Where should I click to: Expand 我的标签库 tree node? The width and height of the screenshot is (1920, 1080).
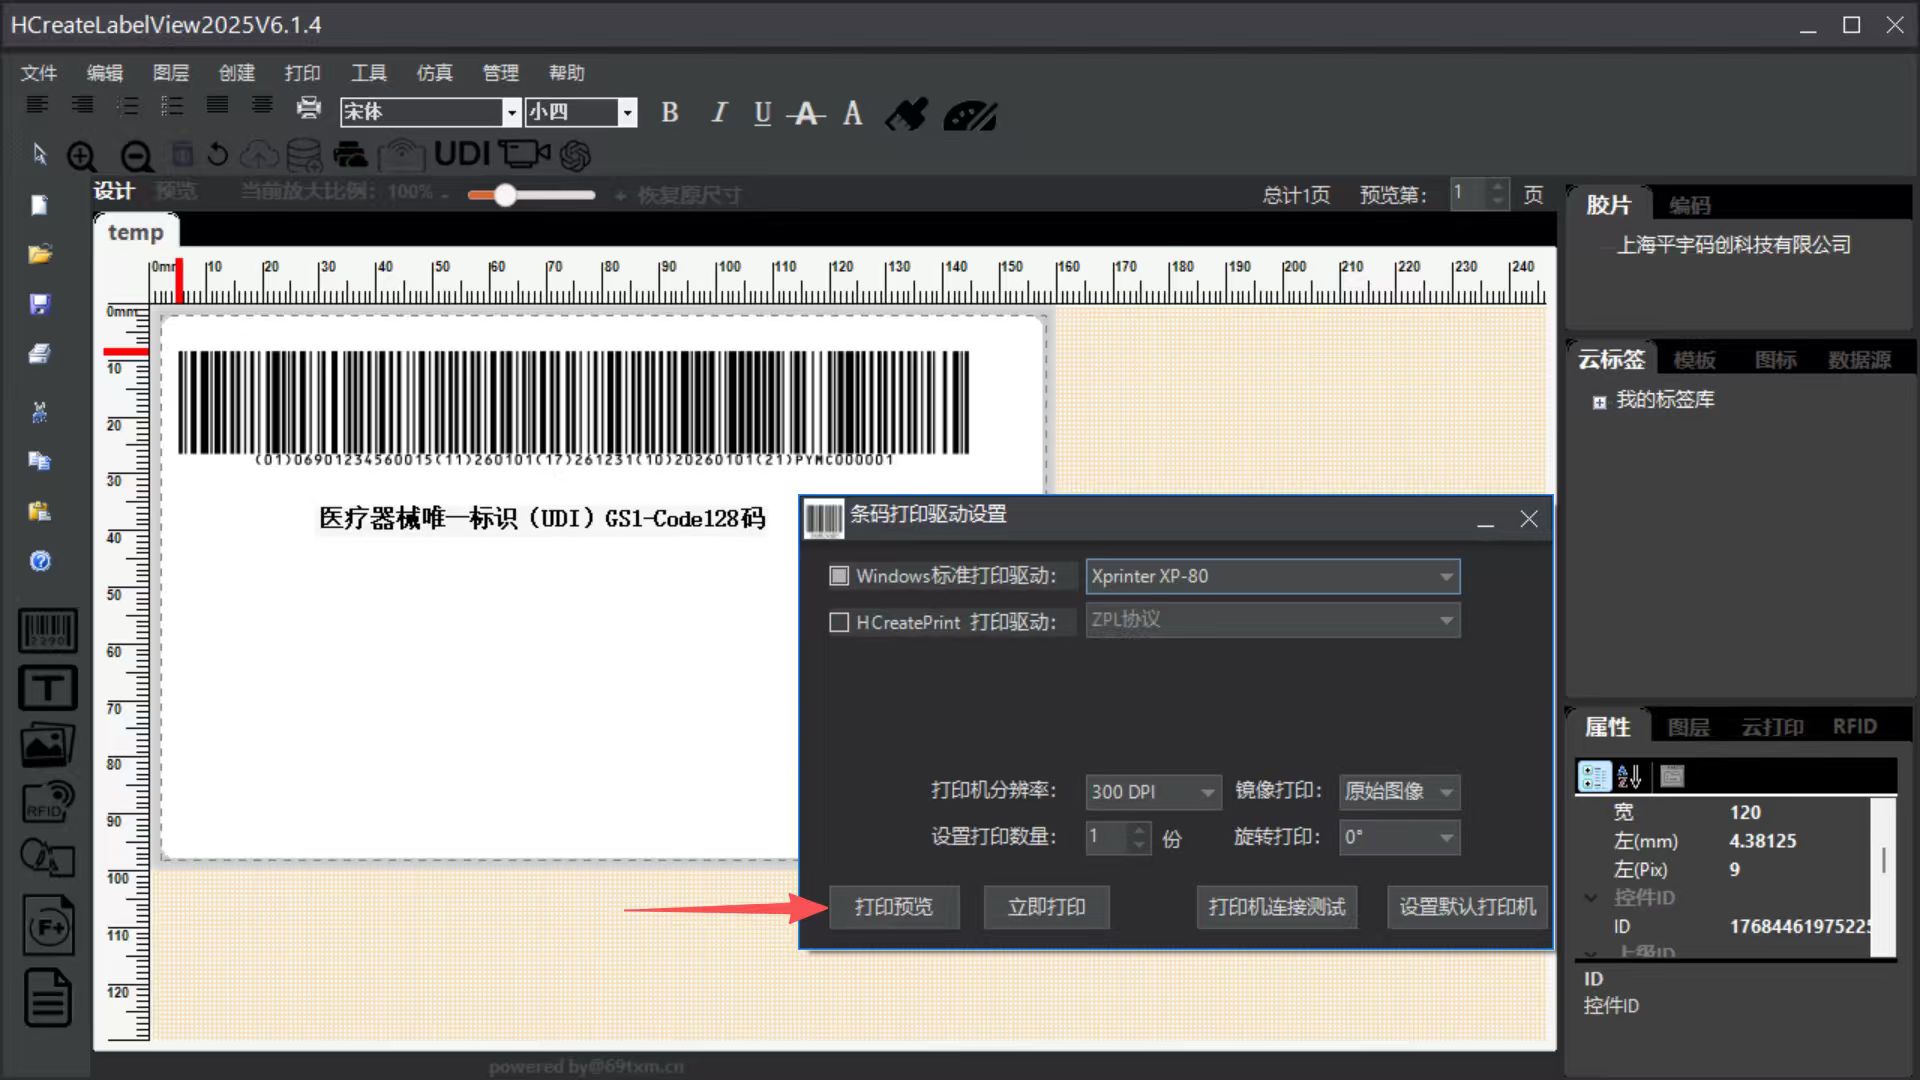coord(1599,402)
